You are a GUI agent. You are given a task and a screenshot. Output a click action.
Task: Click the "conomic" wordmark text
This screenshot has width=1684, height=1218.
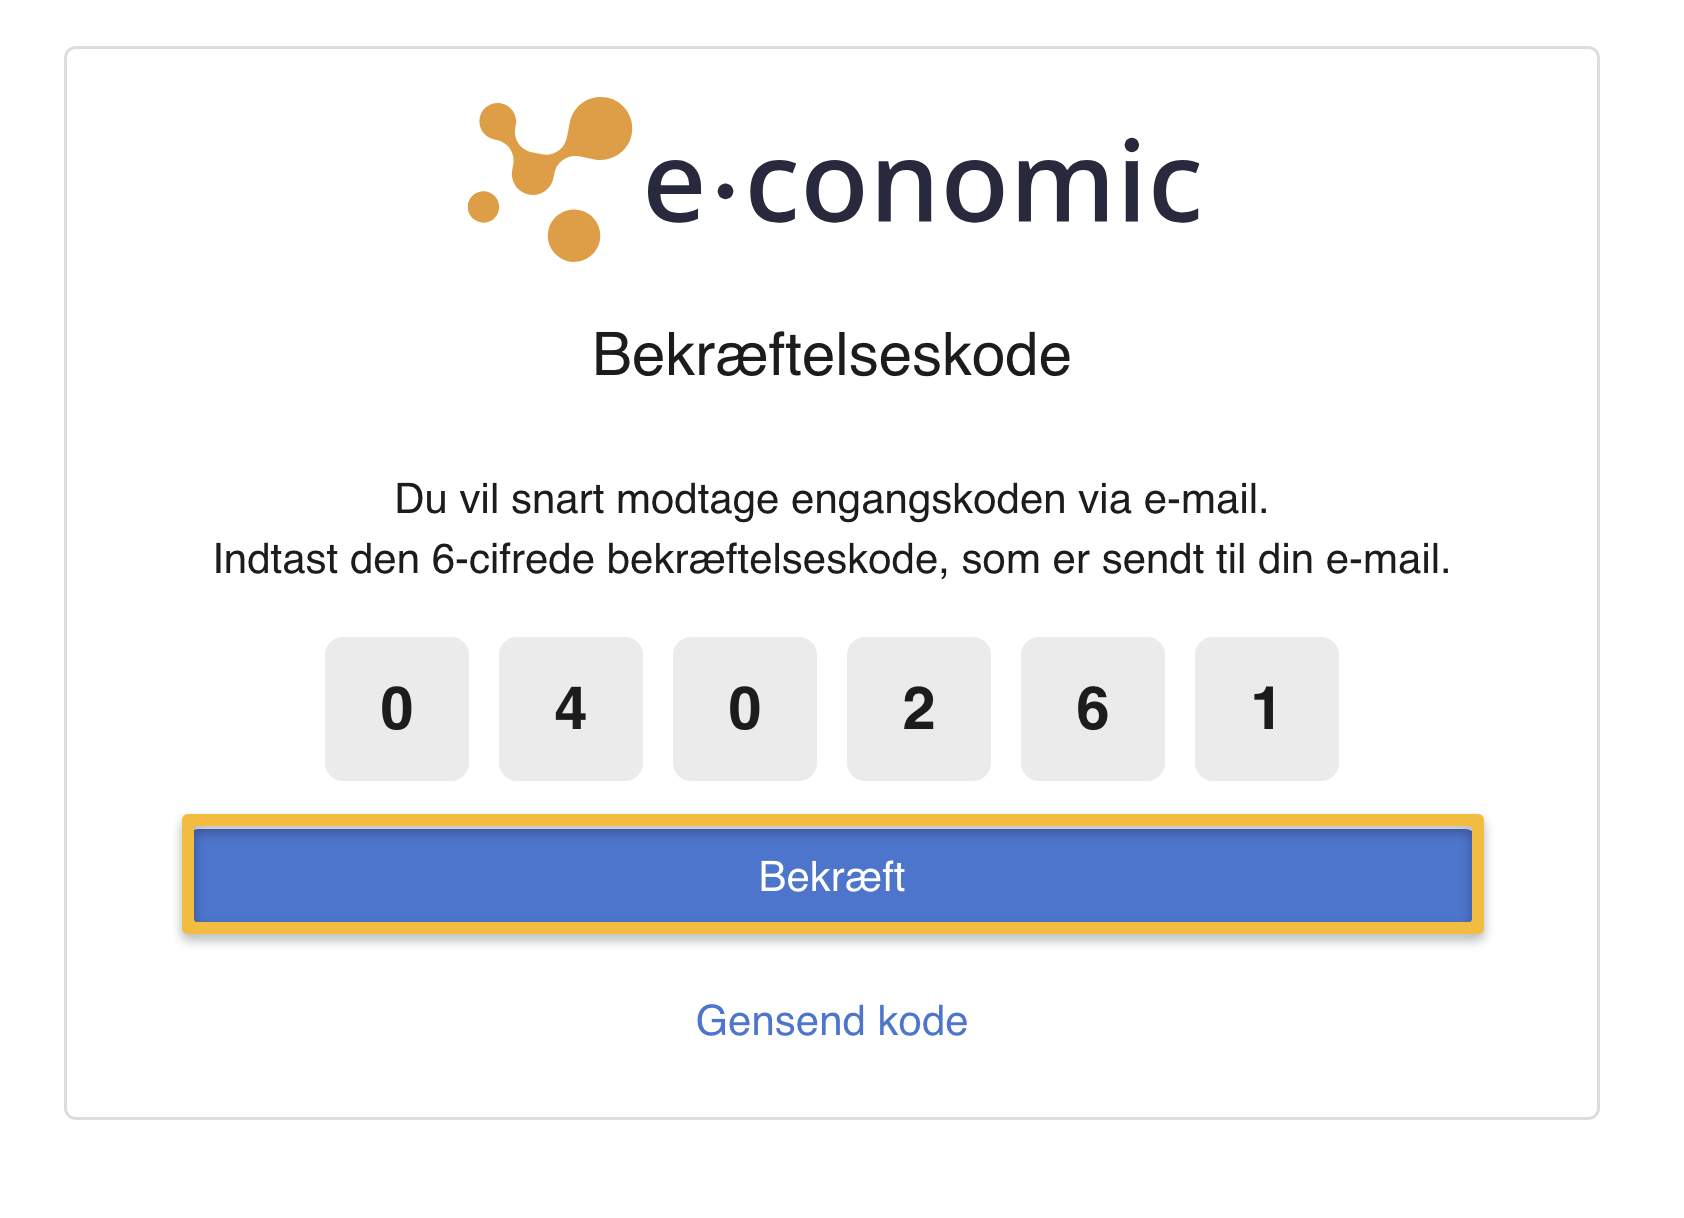pyautogui.click(x=974, y=181)
